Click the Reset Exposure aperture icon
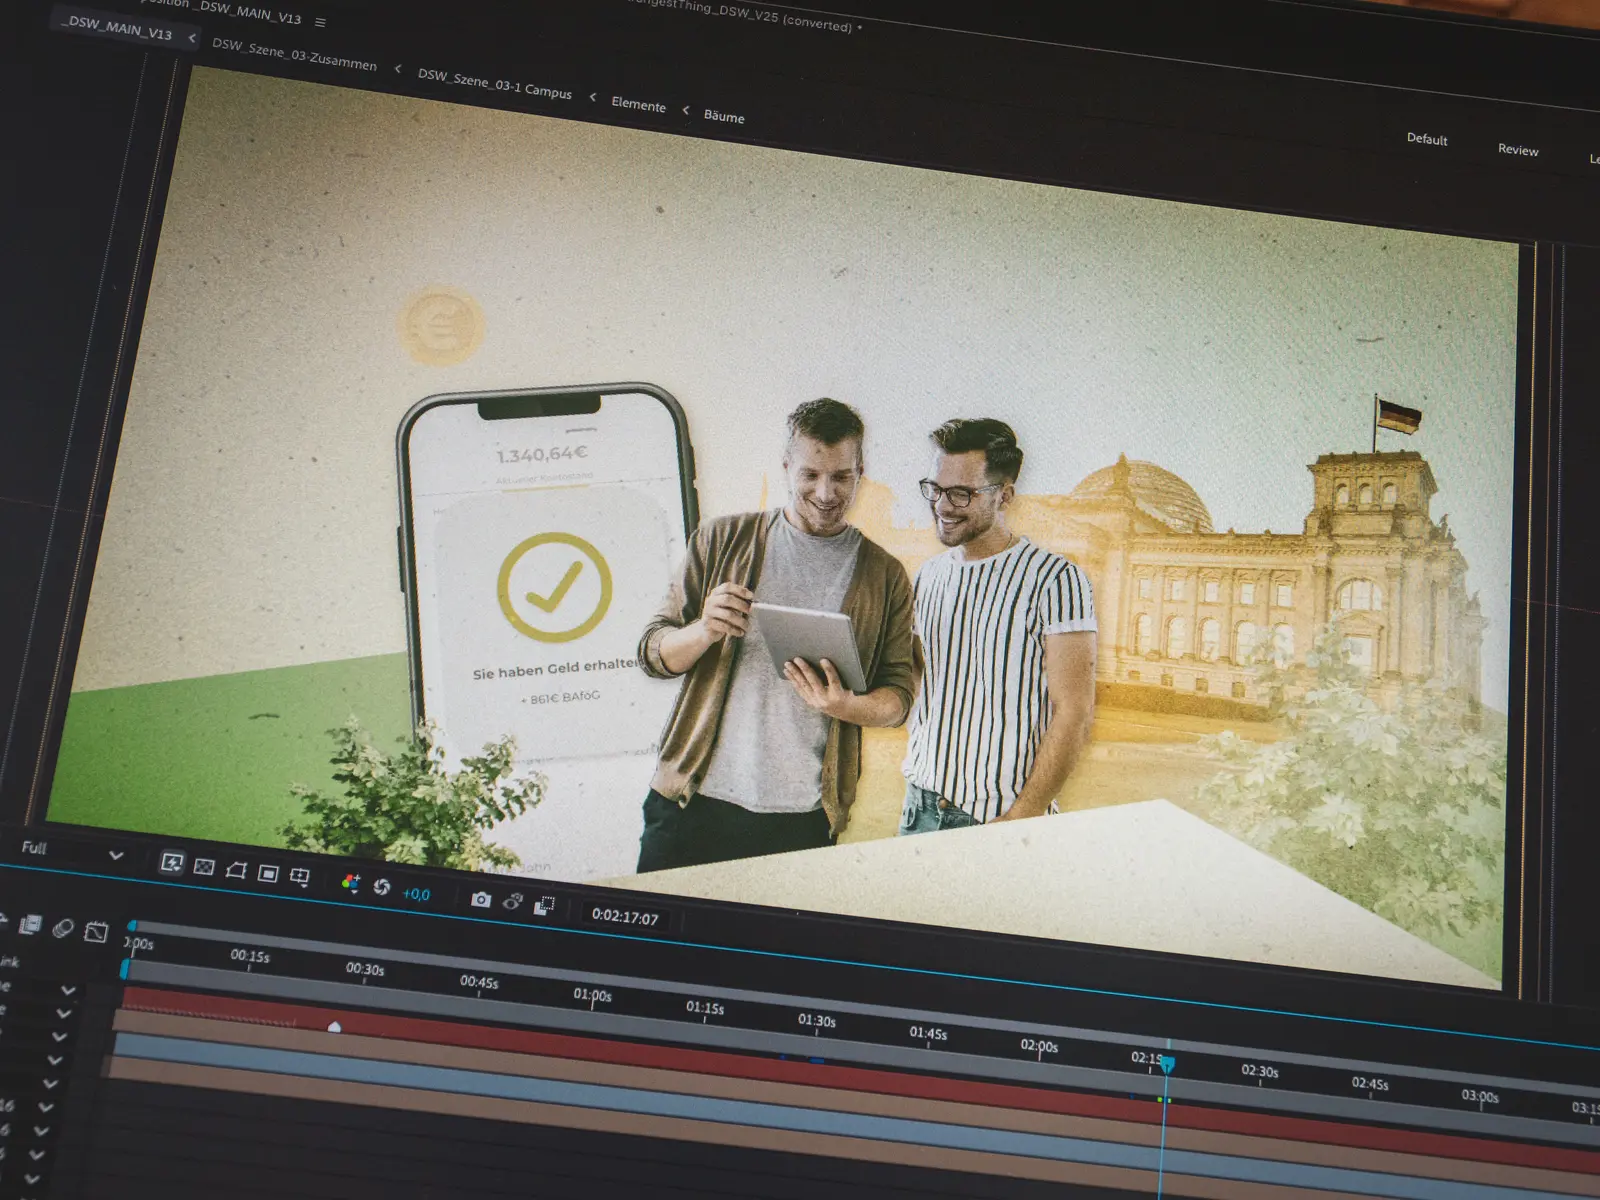Image resolution: width=1600 pixels, height=1200 pixels. pos(381,886)
